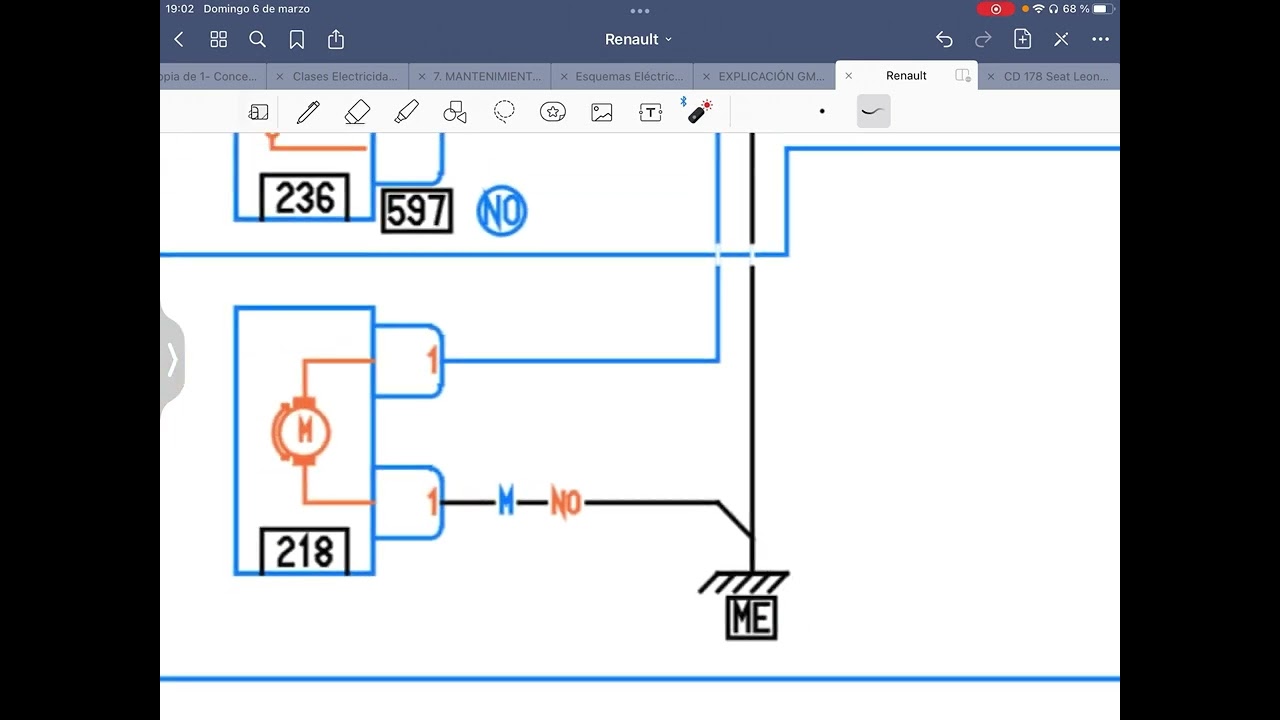Go back using the back chevron
This screenshot has height=720, width=1280.
click(x=179, y=39)
